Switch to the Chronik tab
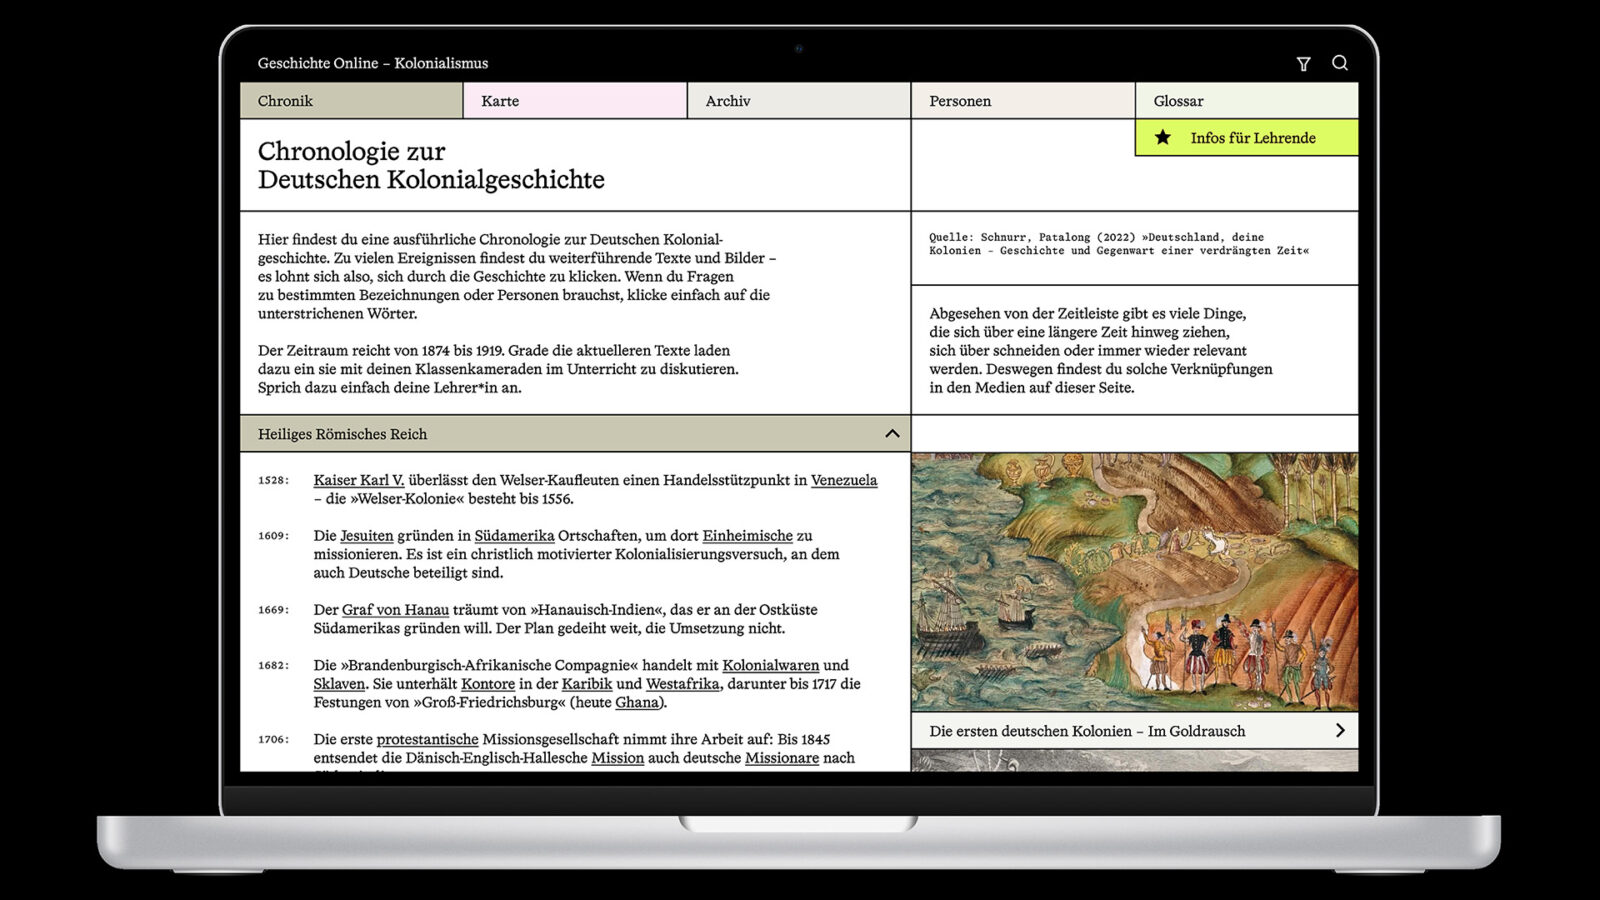Viewport: 1600px width, 900px height. click(x=351, y=101)
